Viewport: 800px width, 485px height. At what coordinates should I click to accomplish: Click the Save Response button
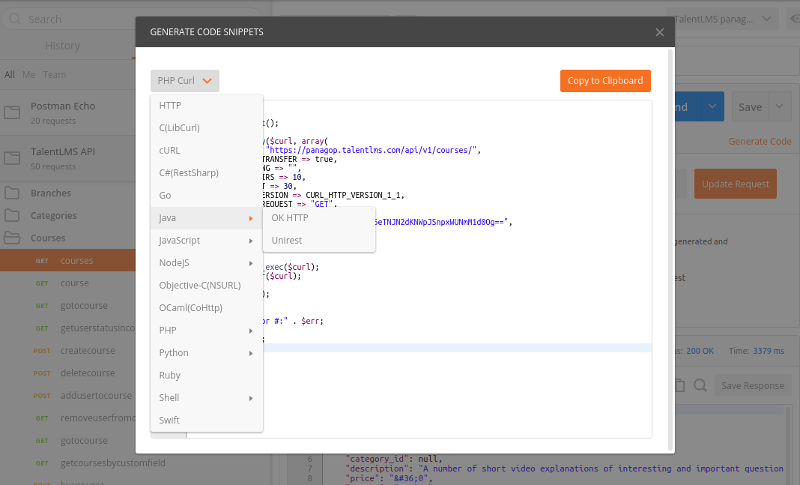click(753, 386)
